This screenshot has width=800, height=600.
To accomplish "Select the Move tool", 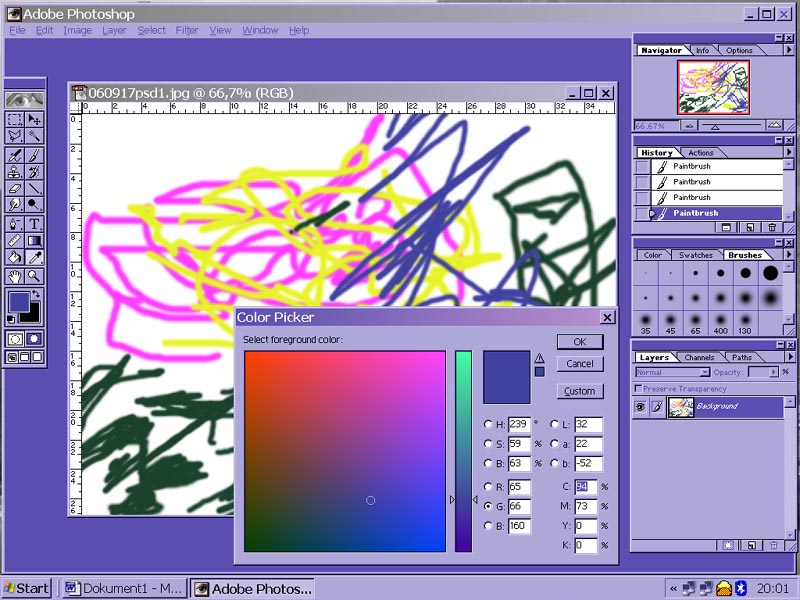I will [34, 119].
